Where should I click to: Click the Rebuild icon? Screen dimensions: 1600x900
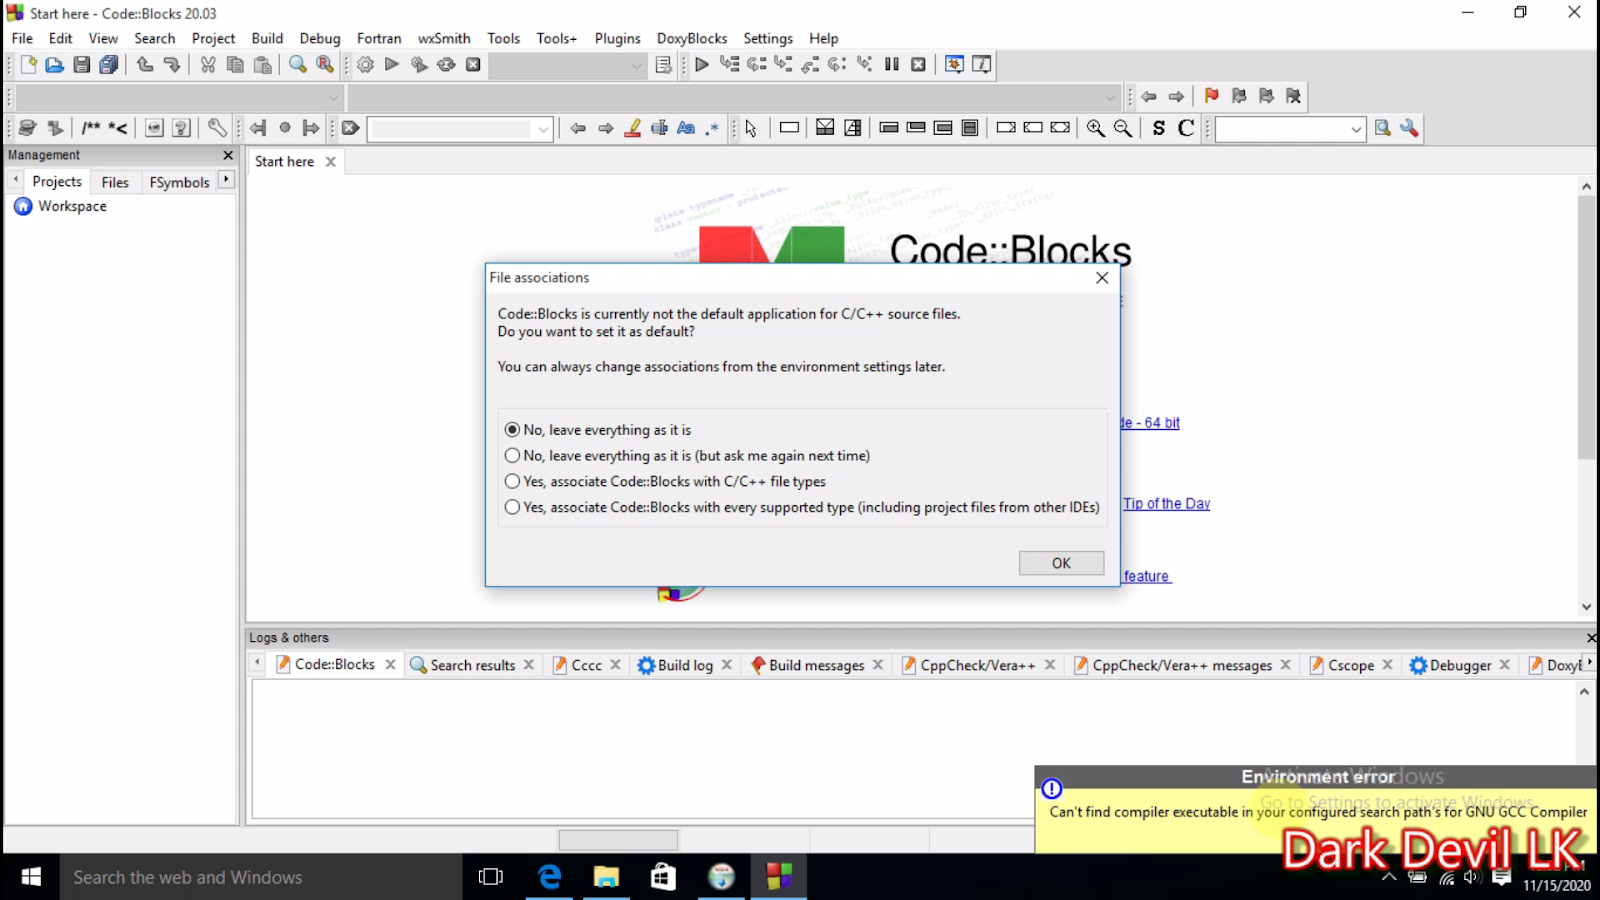click(x=446, y=65)
